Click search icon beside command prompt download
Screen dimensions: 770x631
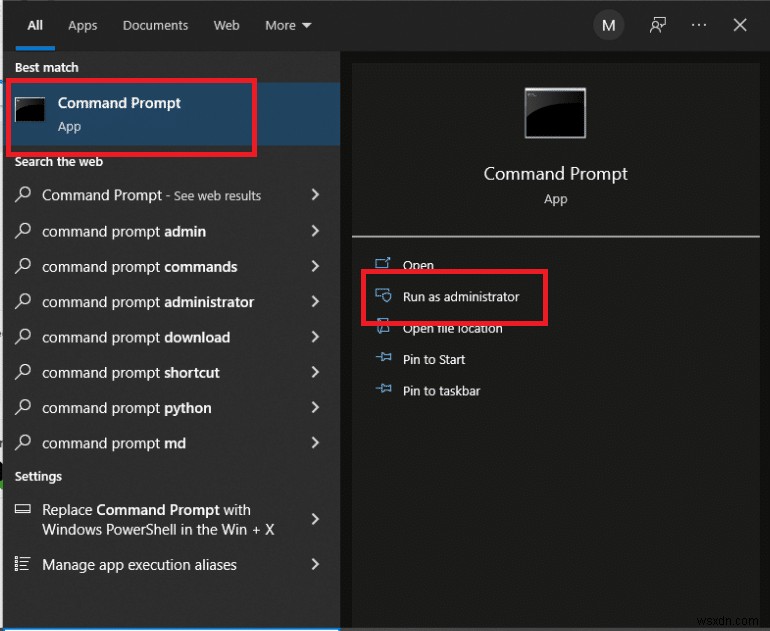[x=23, y=336]
